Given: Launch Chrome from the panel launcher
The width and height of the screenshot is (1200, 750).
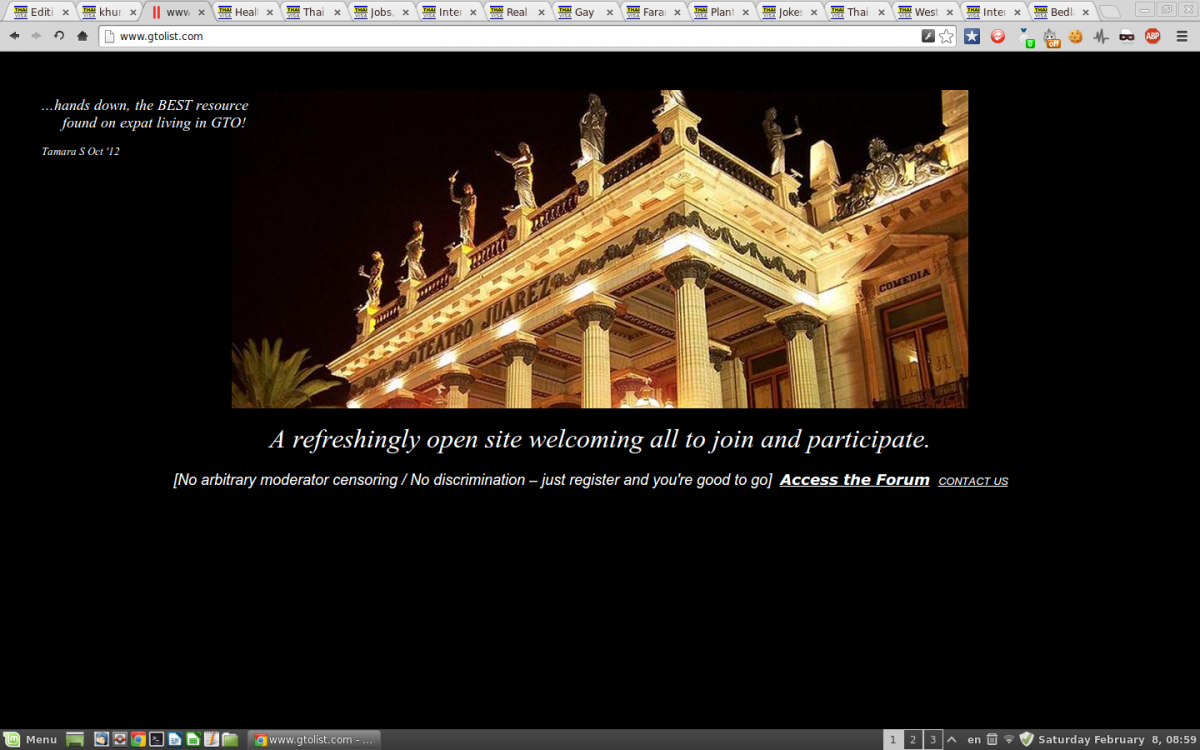Looking at the screenshot, I should point(138,740).
